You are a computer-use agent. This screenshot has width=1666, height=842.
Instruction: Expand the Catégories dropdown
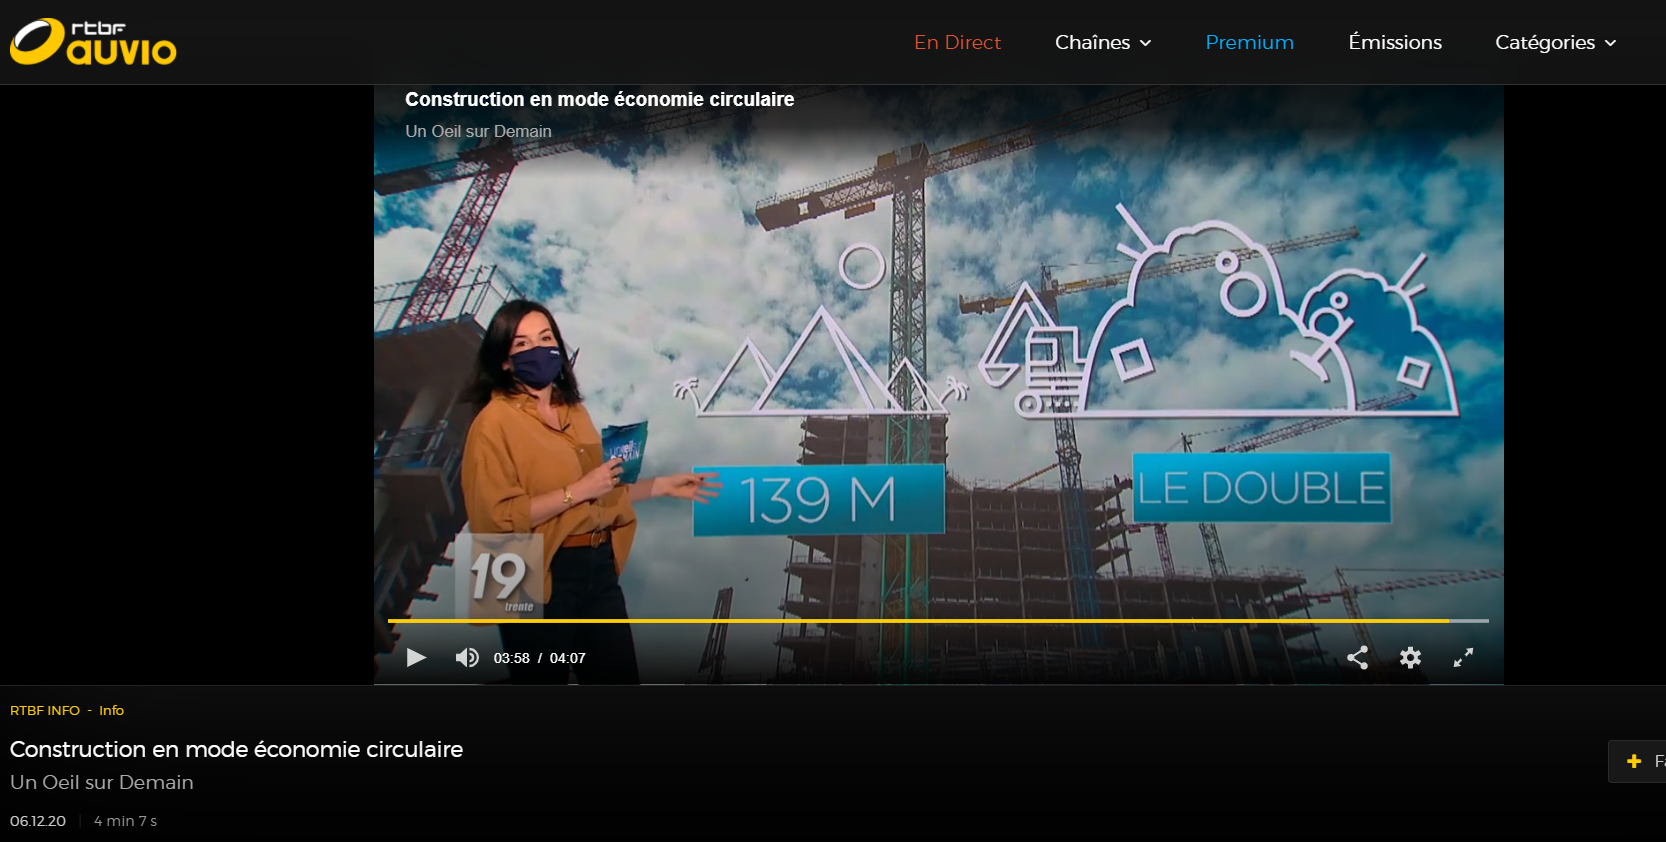click(1555, 42)
